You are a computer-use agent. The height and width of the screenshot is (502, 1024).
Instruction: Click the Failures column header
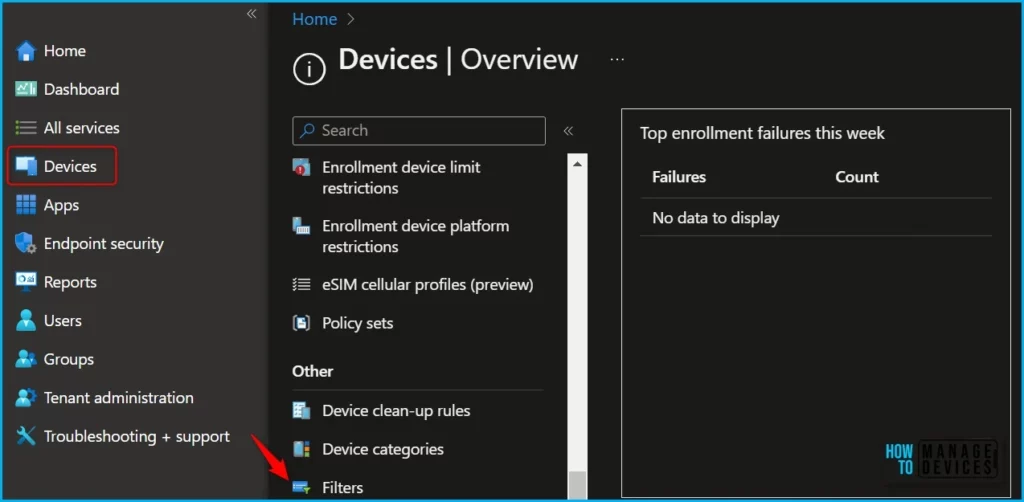coord(679,177)
